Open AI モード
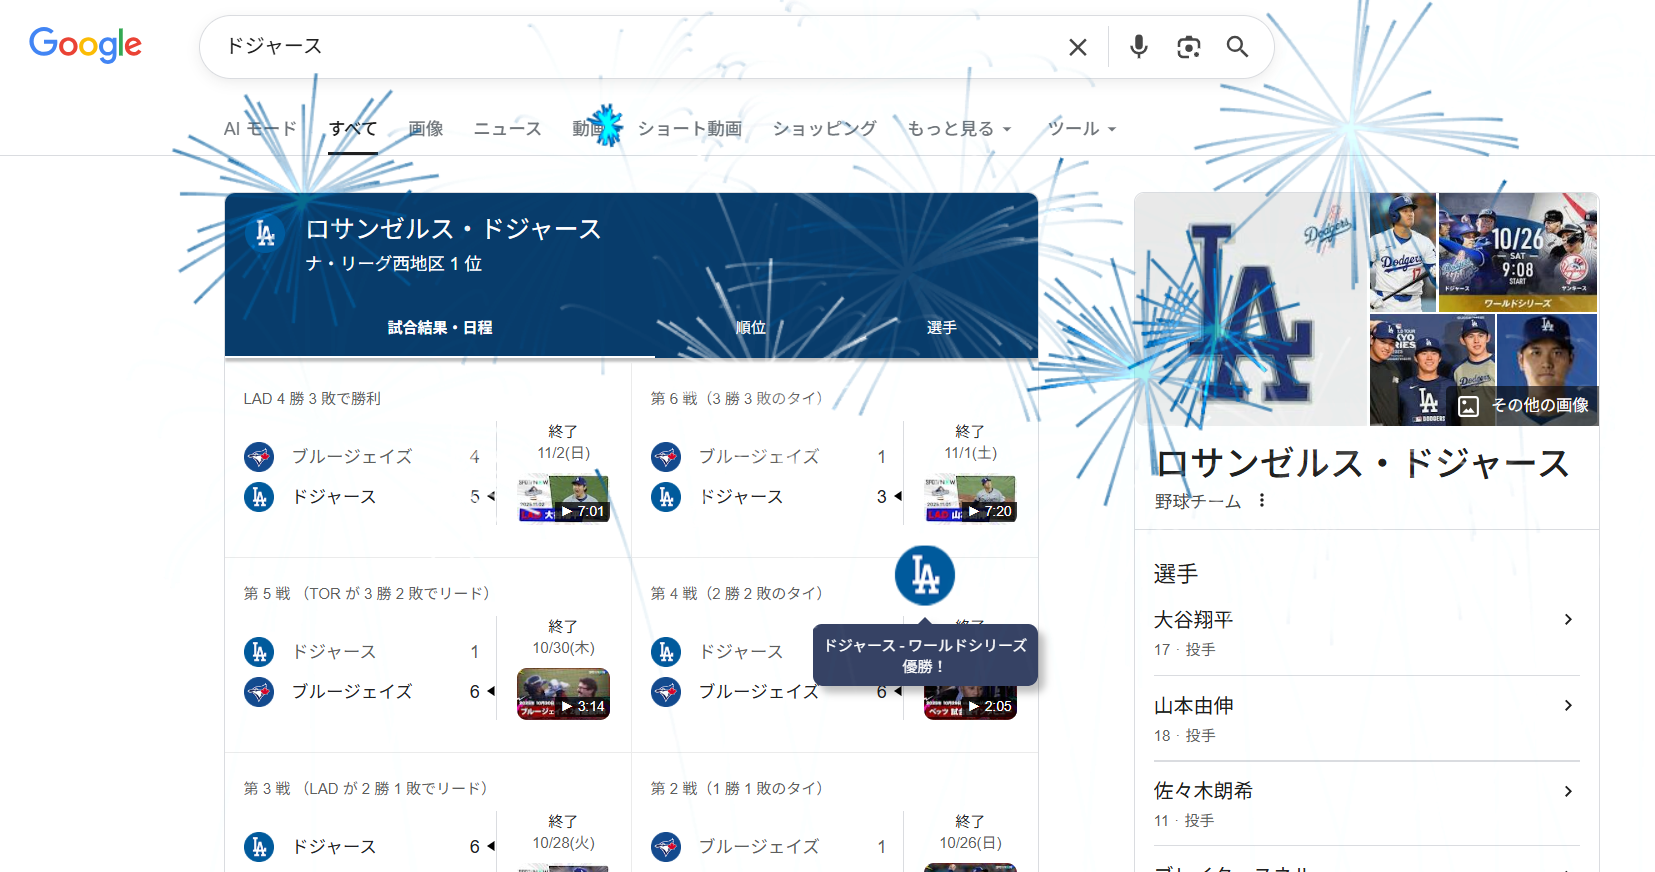The width and height of the screenshot is (1655, 872). pyautogui.click(x=260, y=129)
